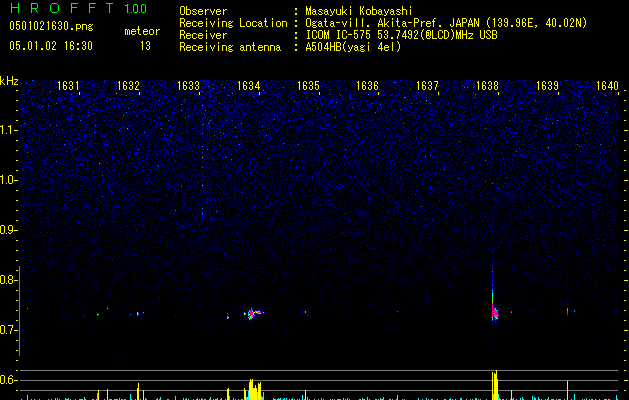
Task: Click the 1639 time axis label
Action: point(547,86)
